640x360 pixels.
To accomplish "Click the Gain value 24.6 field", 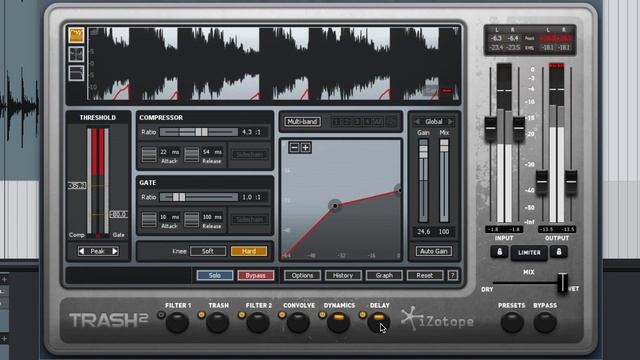I will [423, 232].
